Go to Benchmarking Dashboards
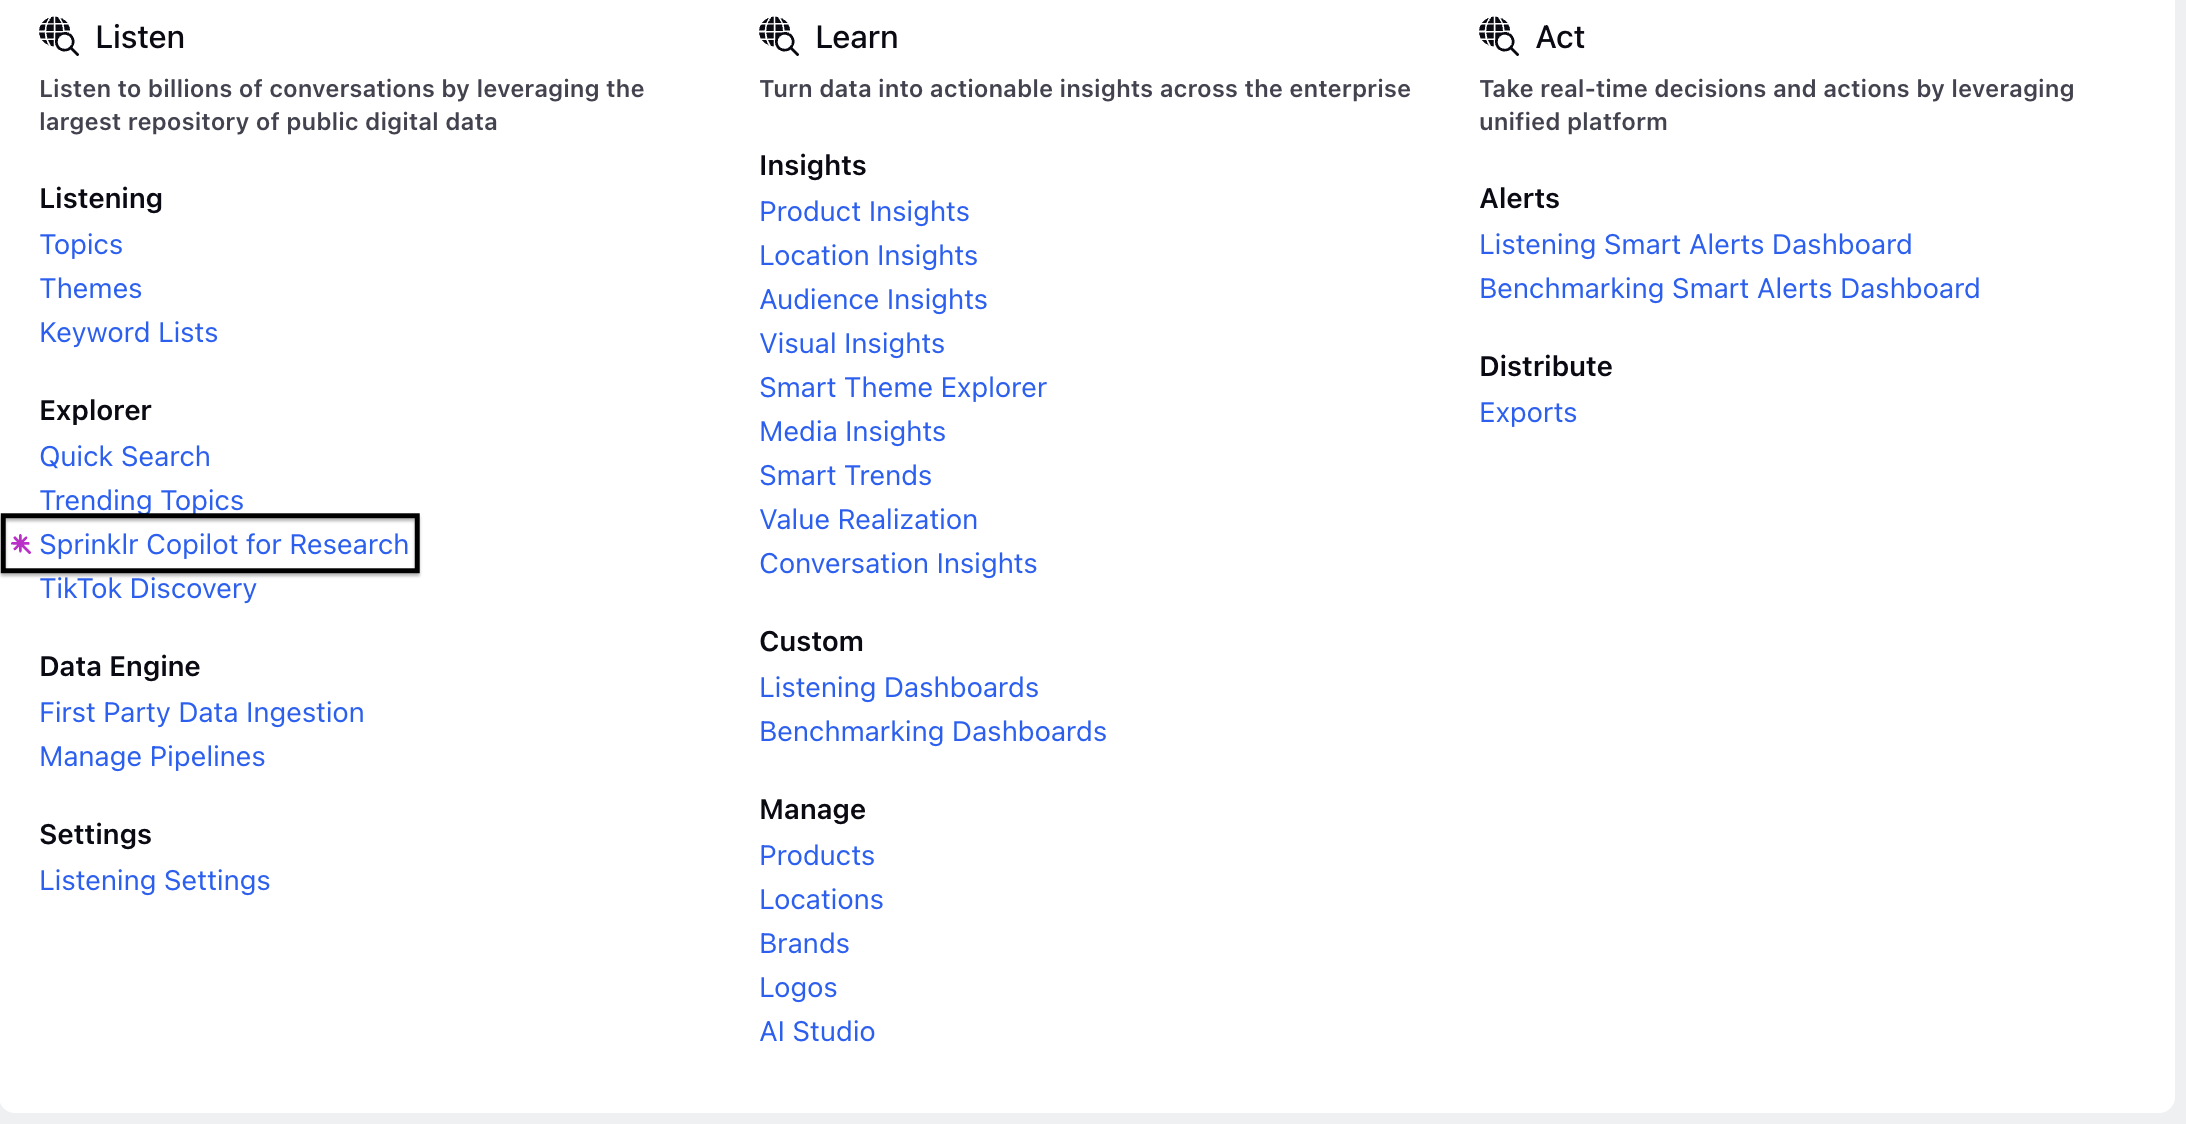This screenshot has height=1124, width=2186. pos(933,731)
